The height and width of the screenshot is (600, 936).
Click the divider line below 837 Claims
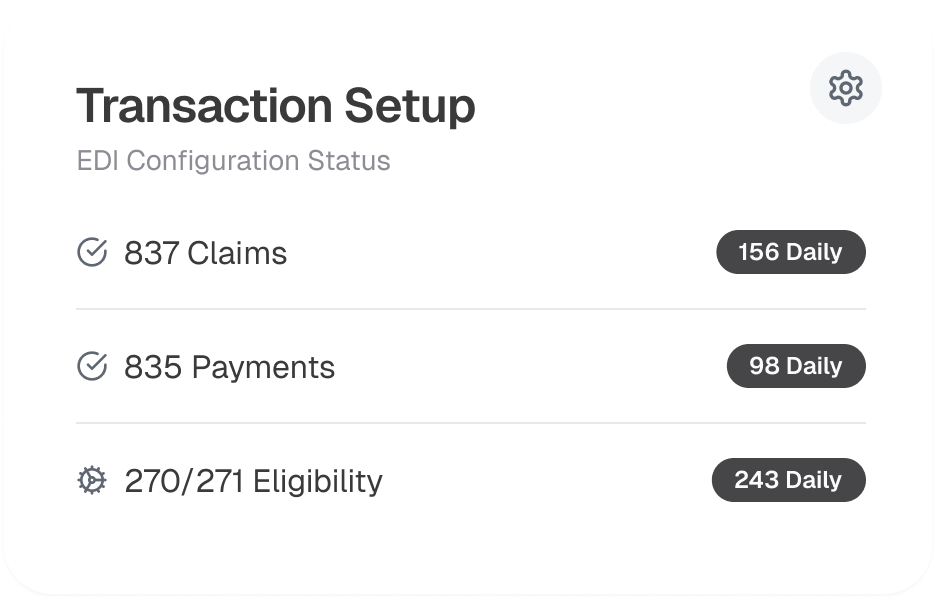point(471,309)
